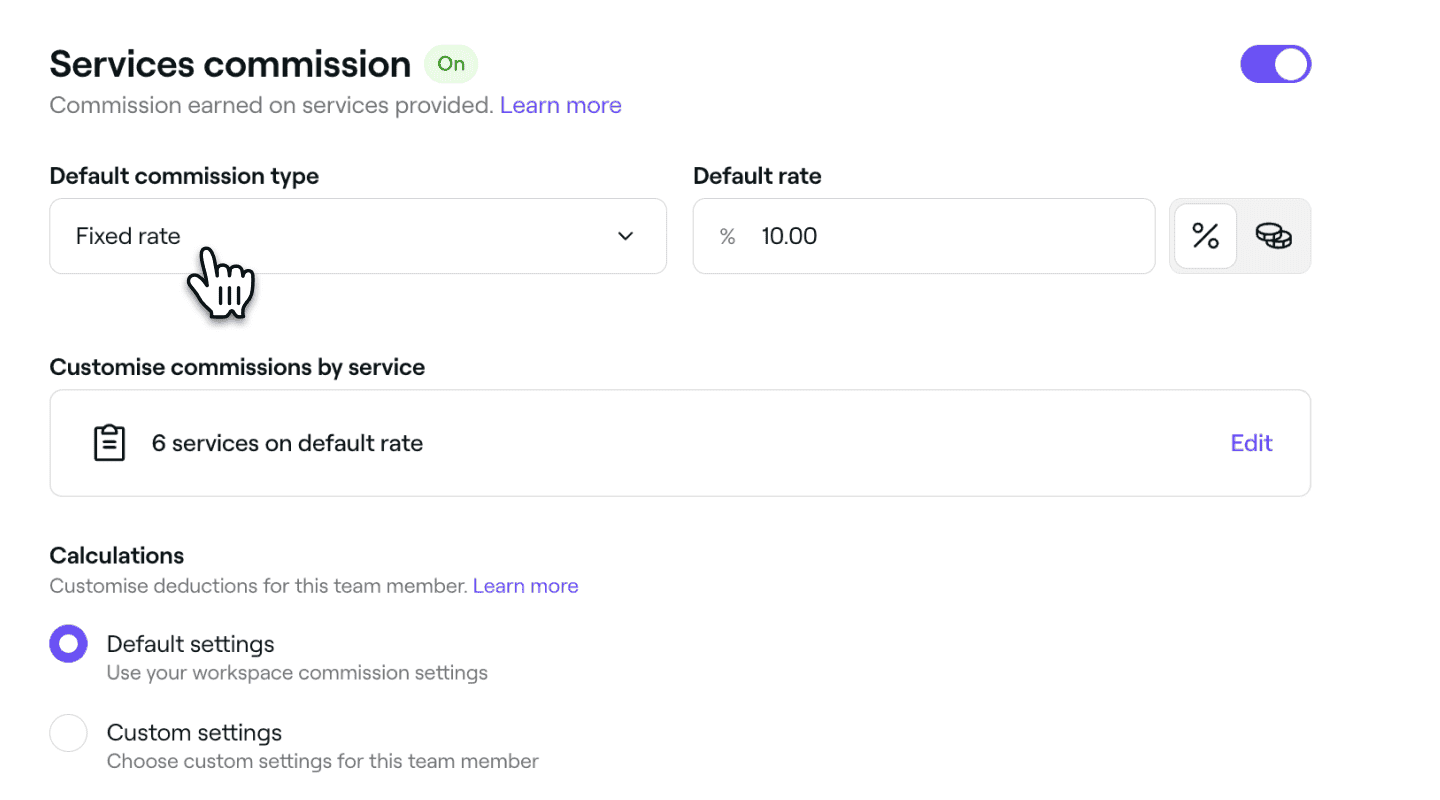Click the 6 services on default rate row
Viewport: 1440px width, 800px height.
pyautogui.click(x=680, y=443)
